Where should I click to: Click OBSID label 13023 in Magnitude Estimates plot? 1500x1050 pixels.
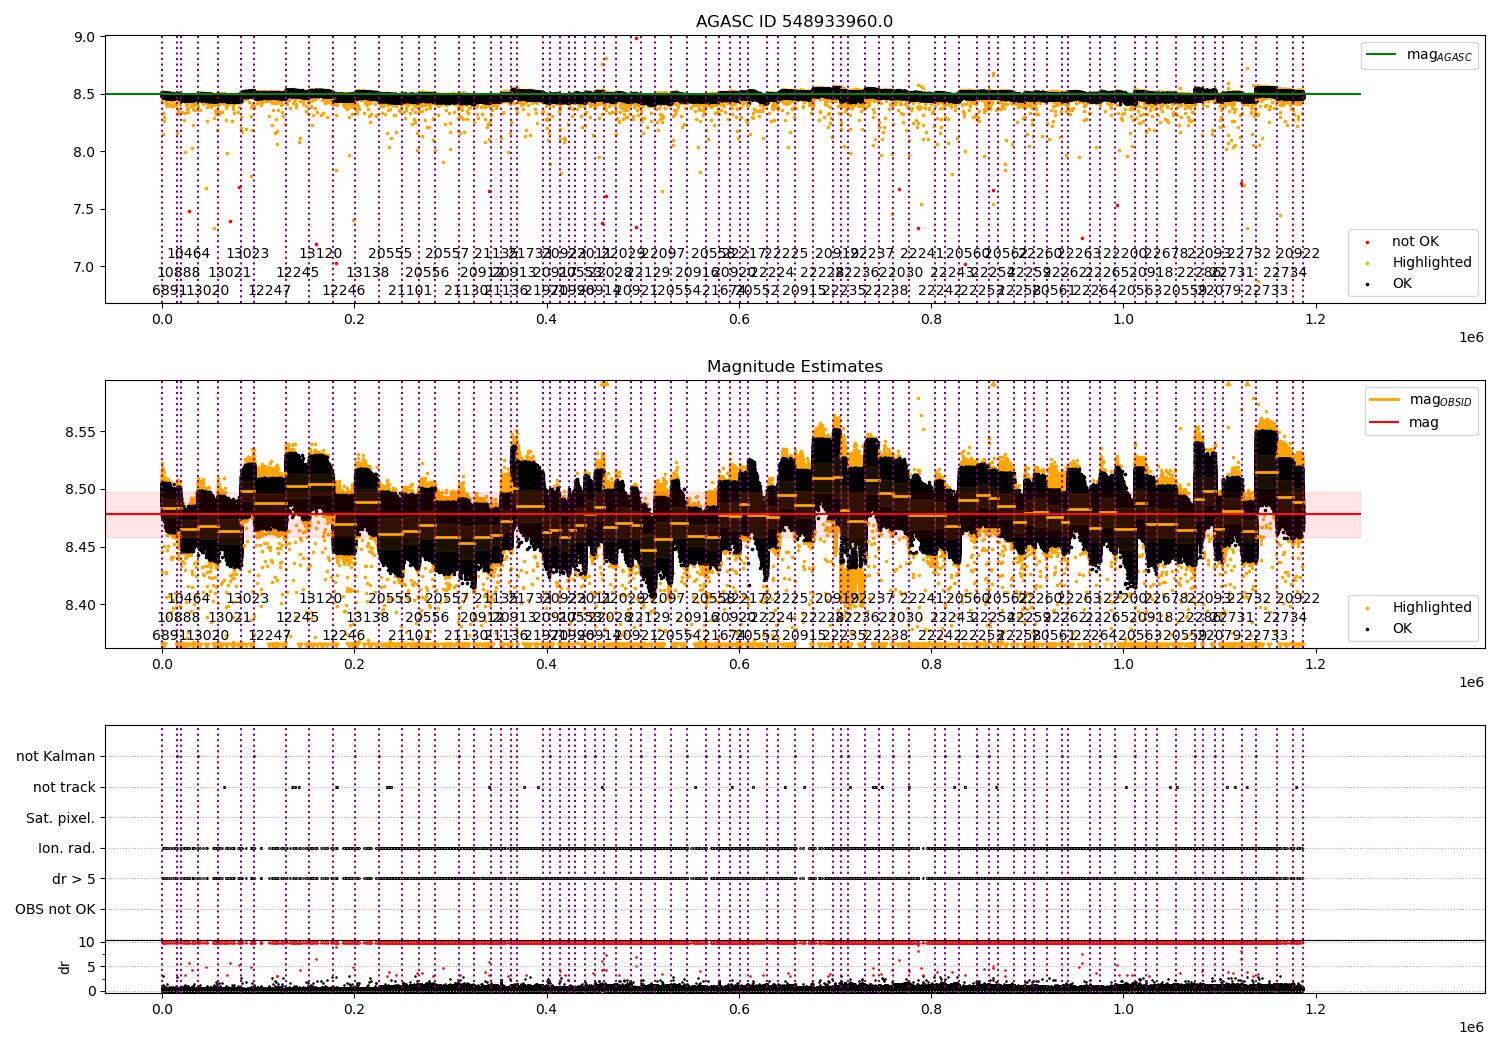[x=248, y=599]
